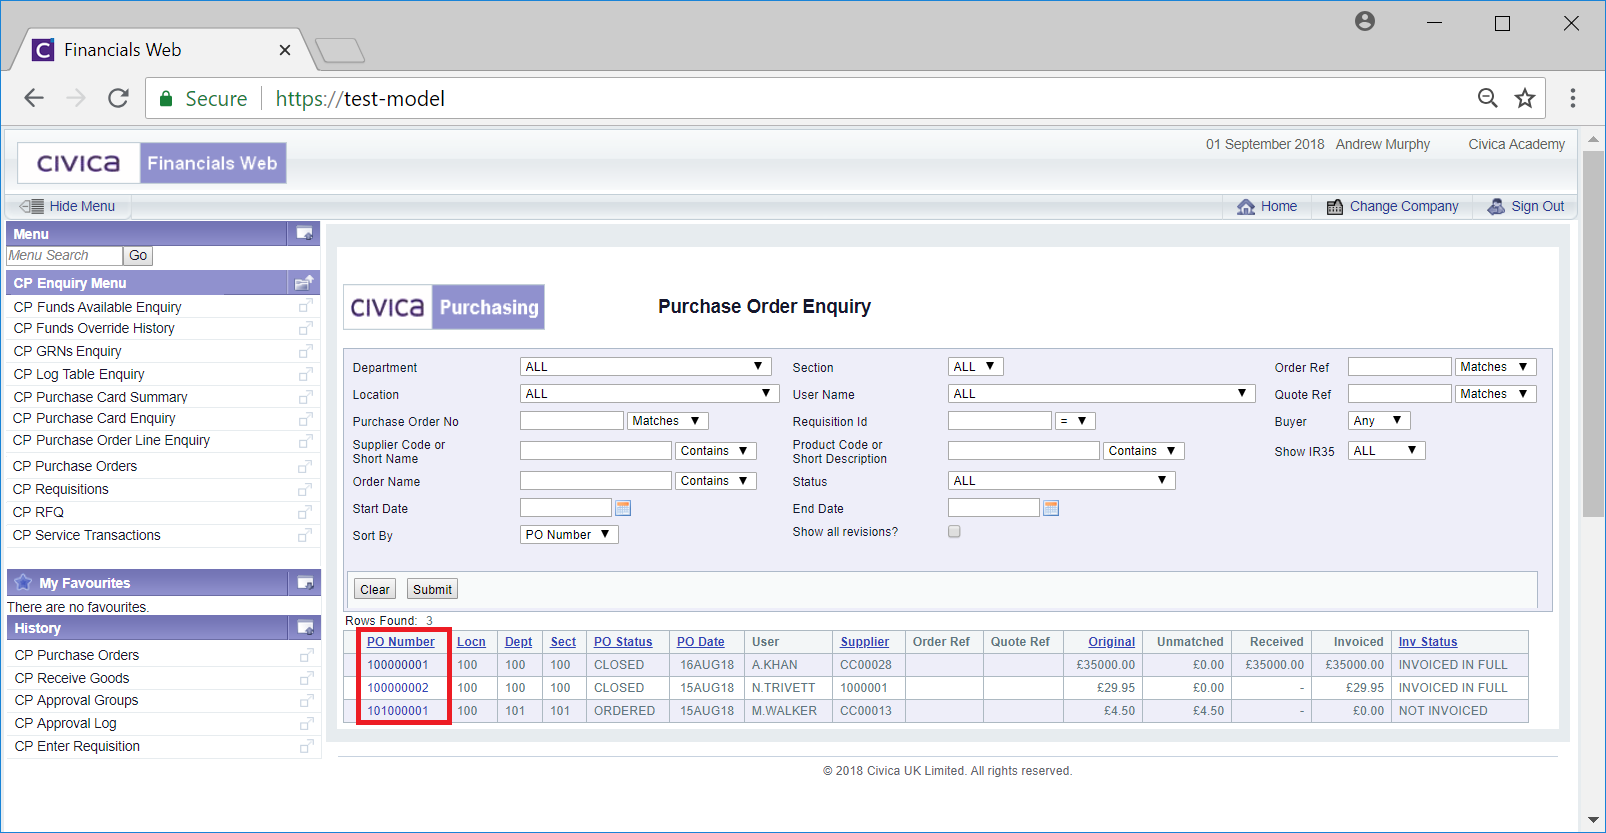The height and width of the screenshot is (833, 1606).
Task: Open CP Purchase Card Enquiry menu item
Action: click(x=94, y=418)
